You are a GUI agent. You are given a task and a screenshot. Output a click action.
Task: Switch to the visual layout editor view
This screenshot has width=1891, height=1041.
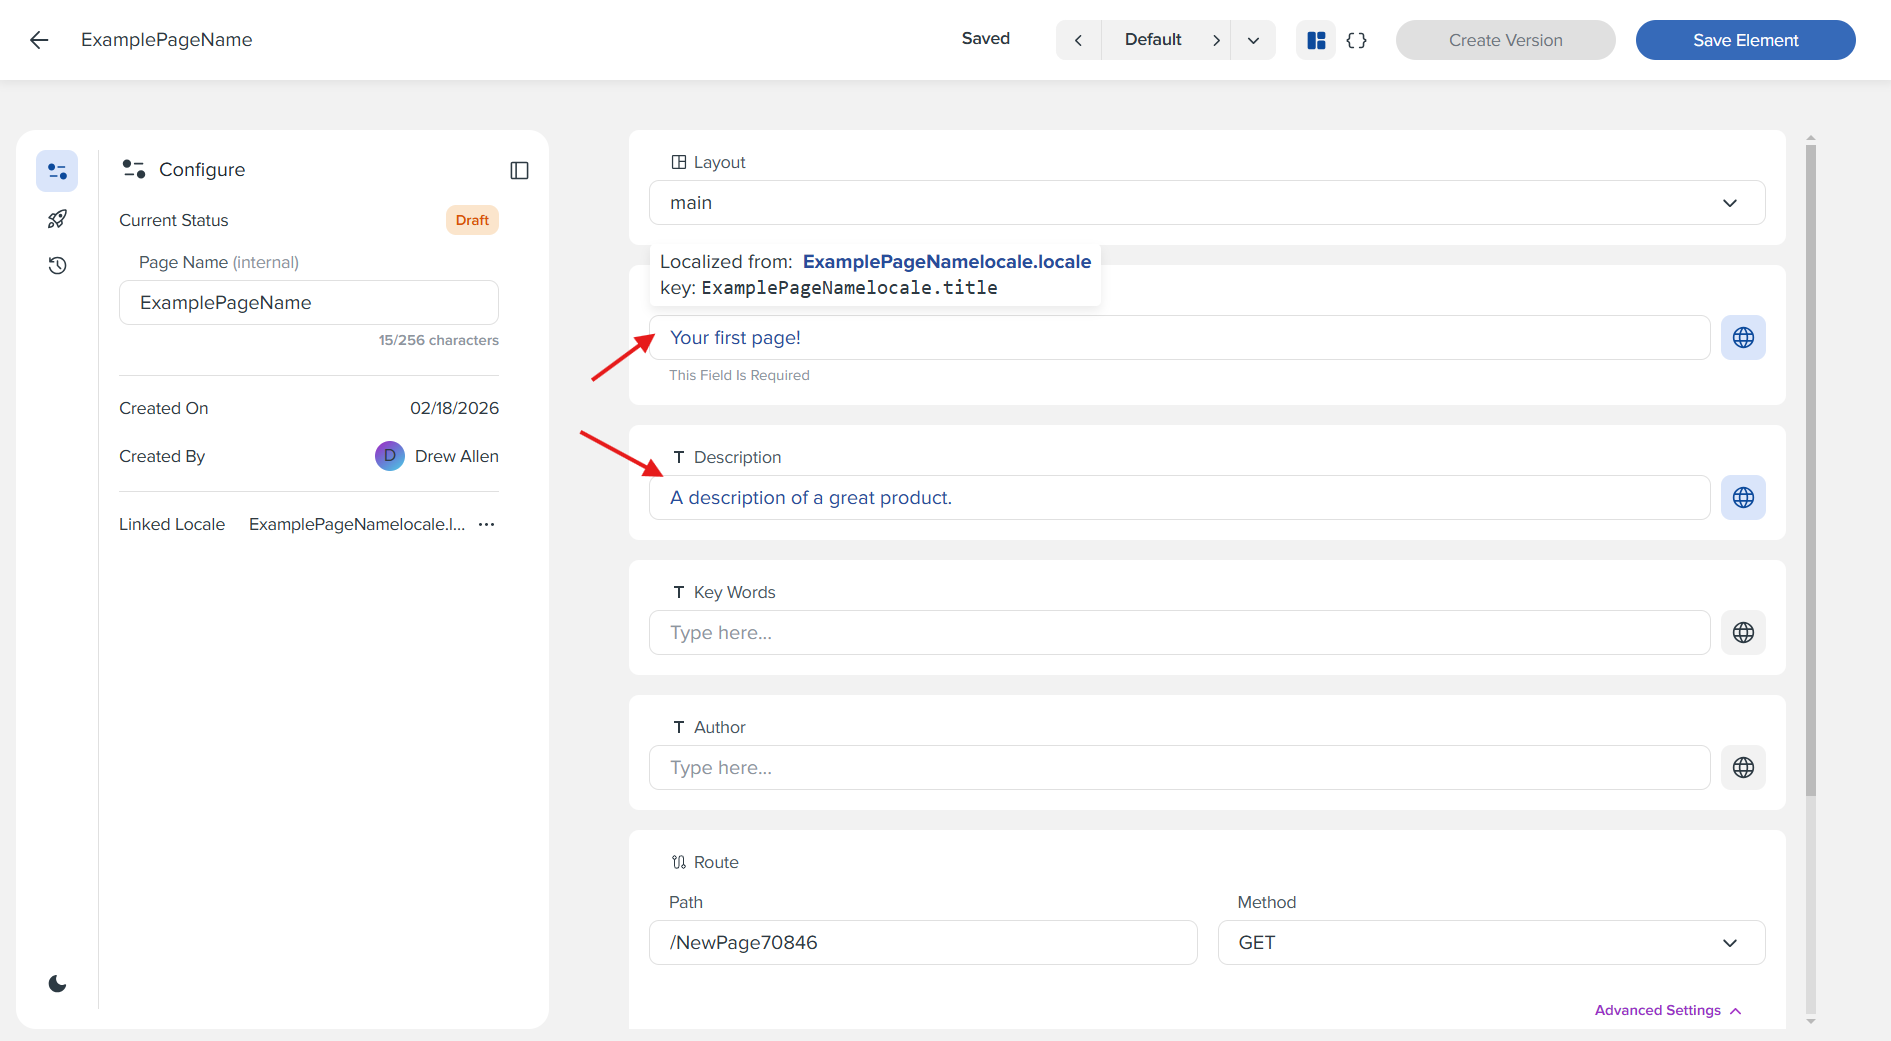(1316, 40)
